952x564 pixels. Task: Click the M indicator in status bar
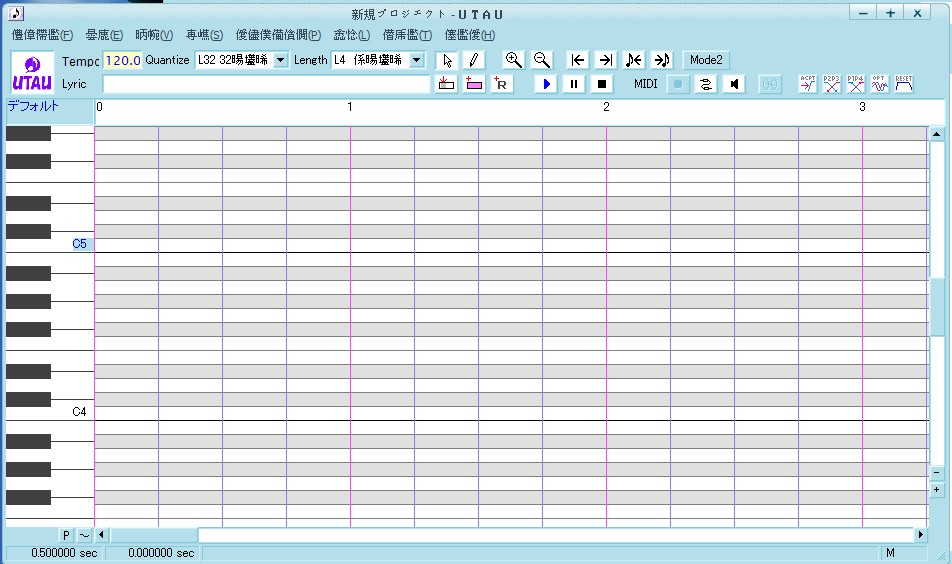[890, 552]
